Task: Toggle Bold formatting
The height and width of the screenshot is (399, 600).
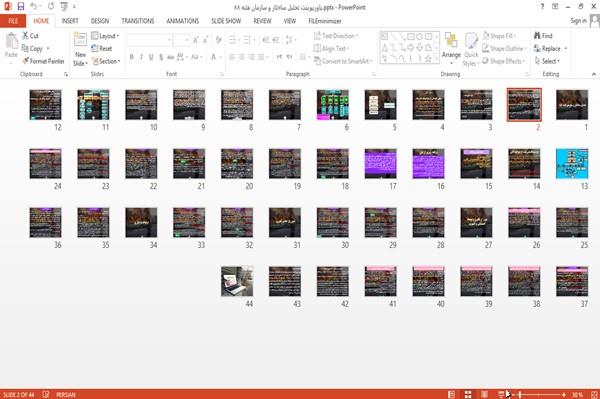Action: point(132,57)
